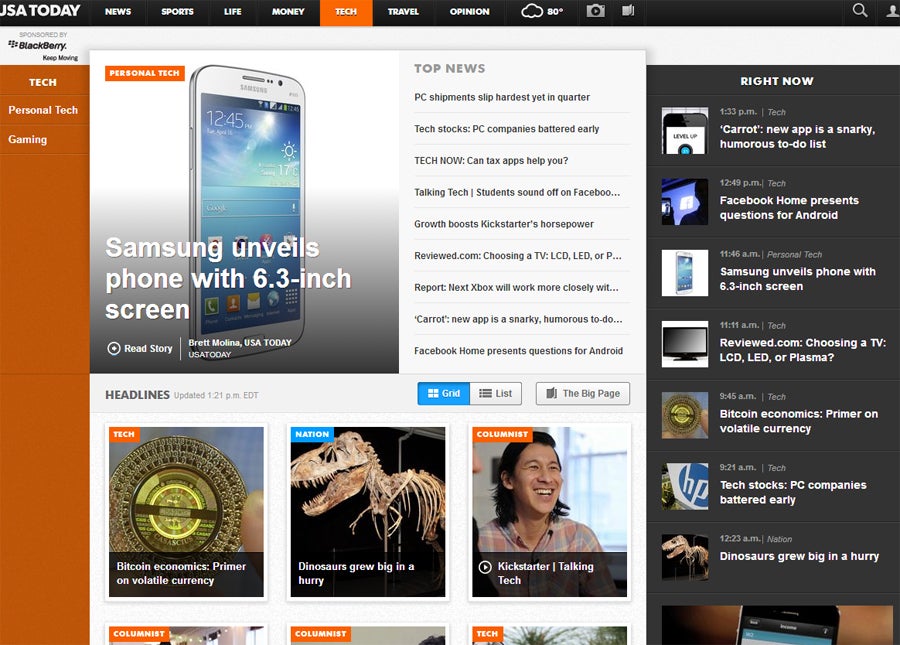Image resolution: width=900 pixels, height=645 pixels.
Task: Open 'Tech stocks: PC companies battered early' in Top News
Action: [507, 129]
